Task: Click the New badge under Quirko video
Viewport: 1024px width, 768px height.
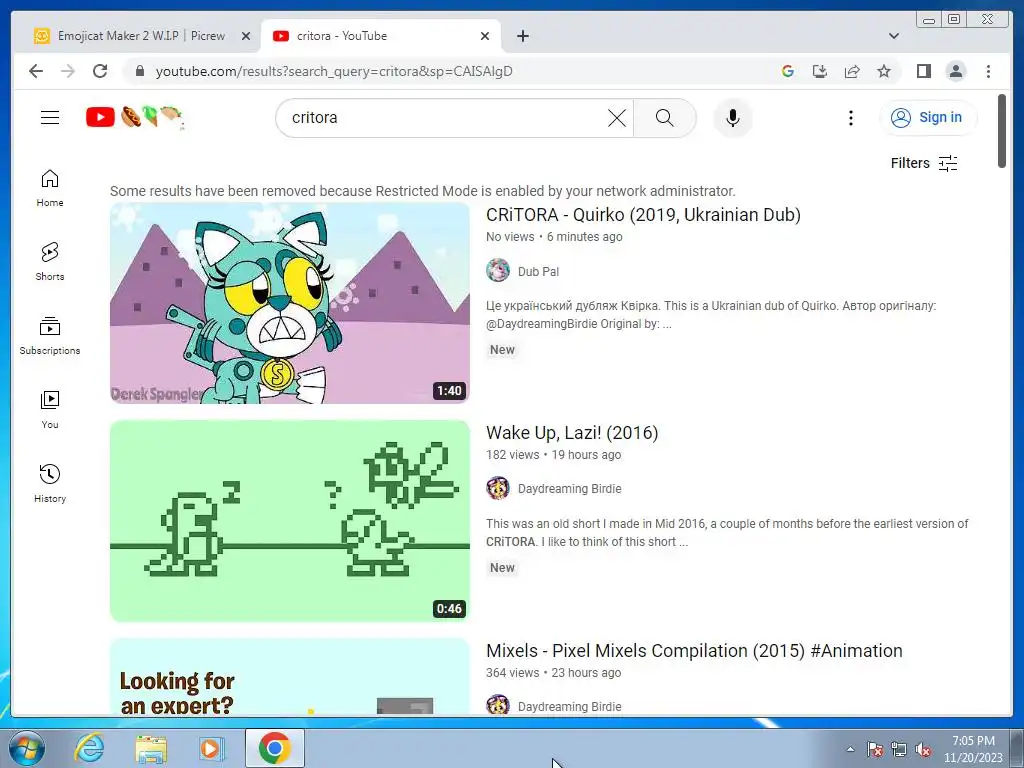Action: (x=502, y=350)
